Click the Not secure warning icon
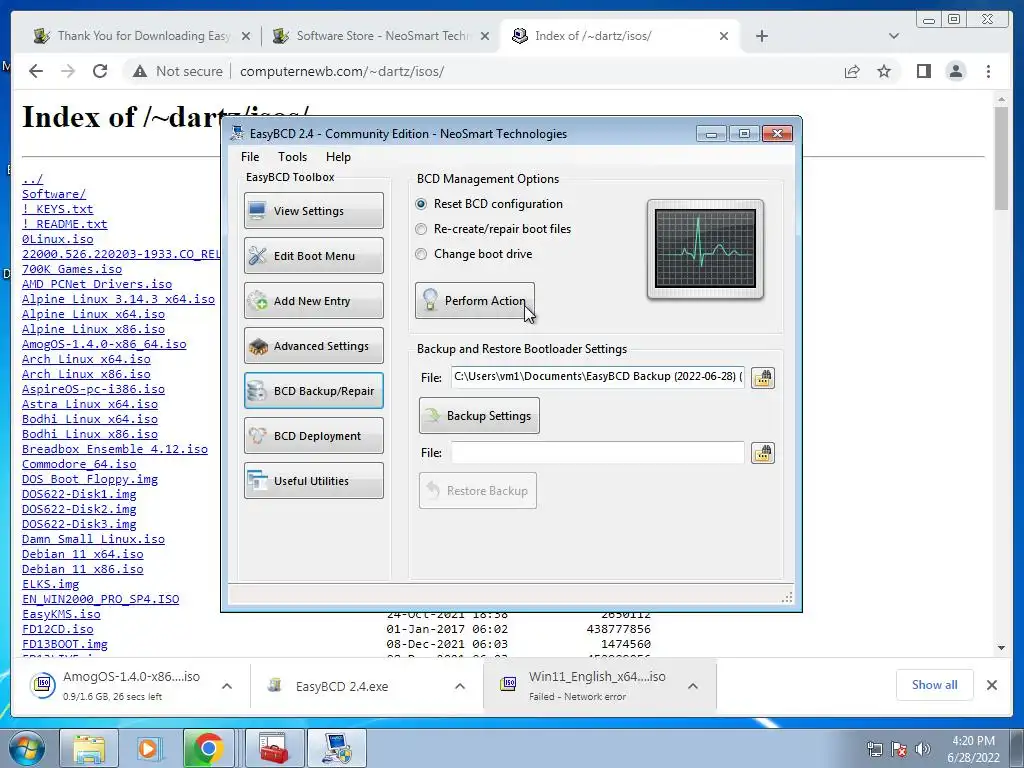Image resolution: width=1024 pixels, height=768 pixels. coord(140,71)
